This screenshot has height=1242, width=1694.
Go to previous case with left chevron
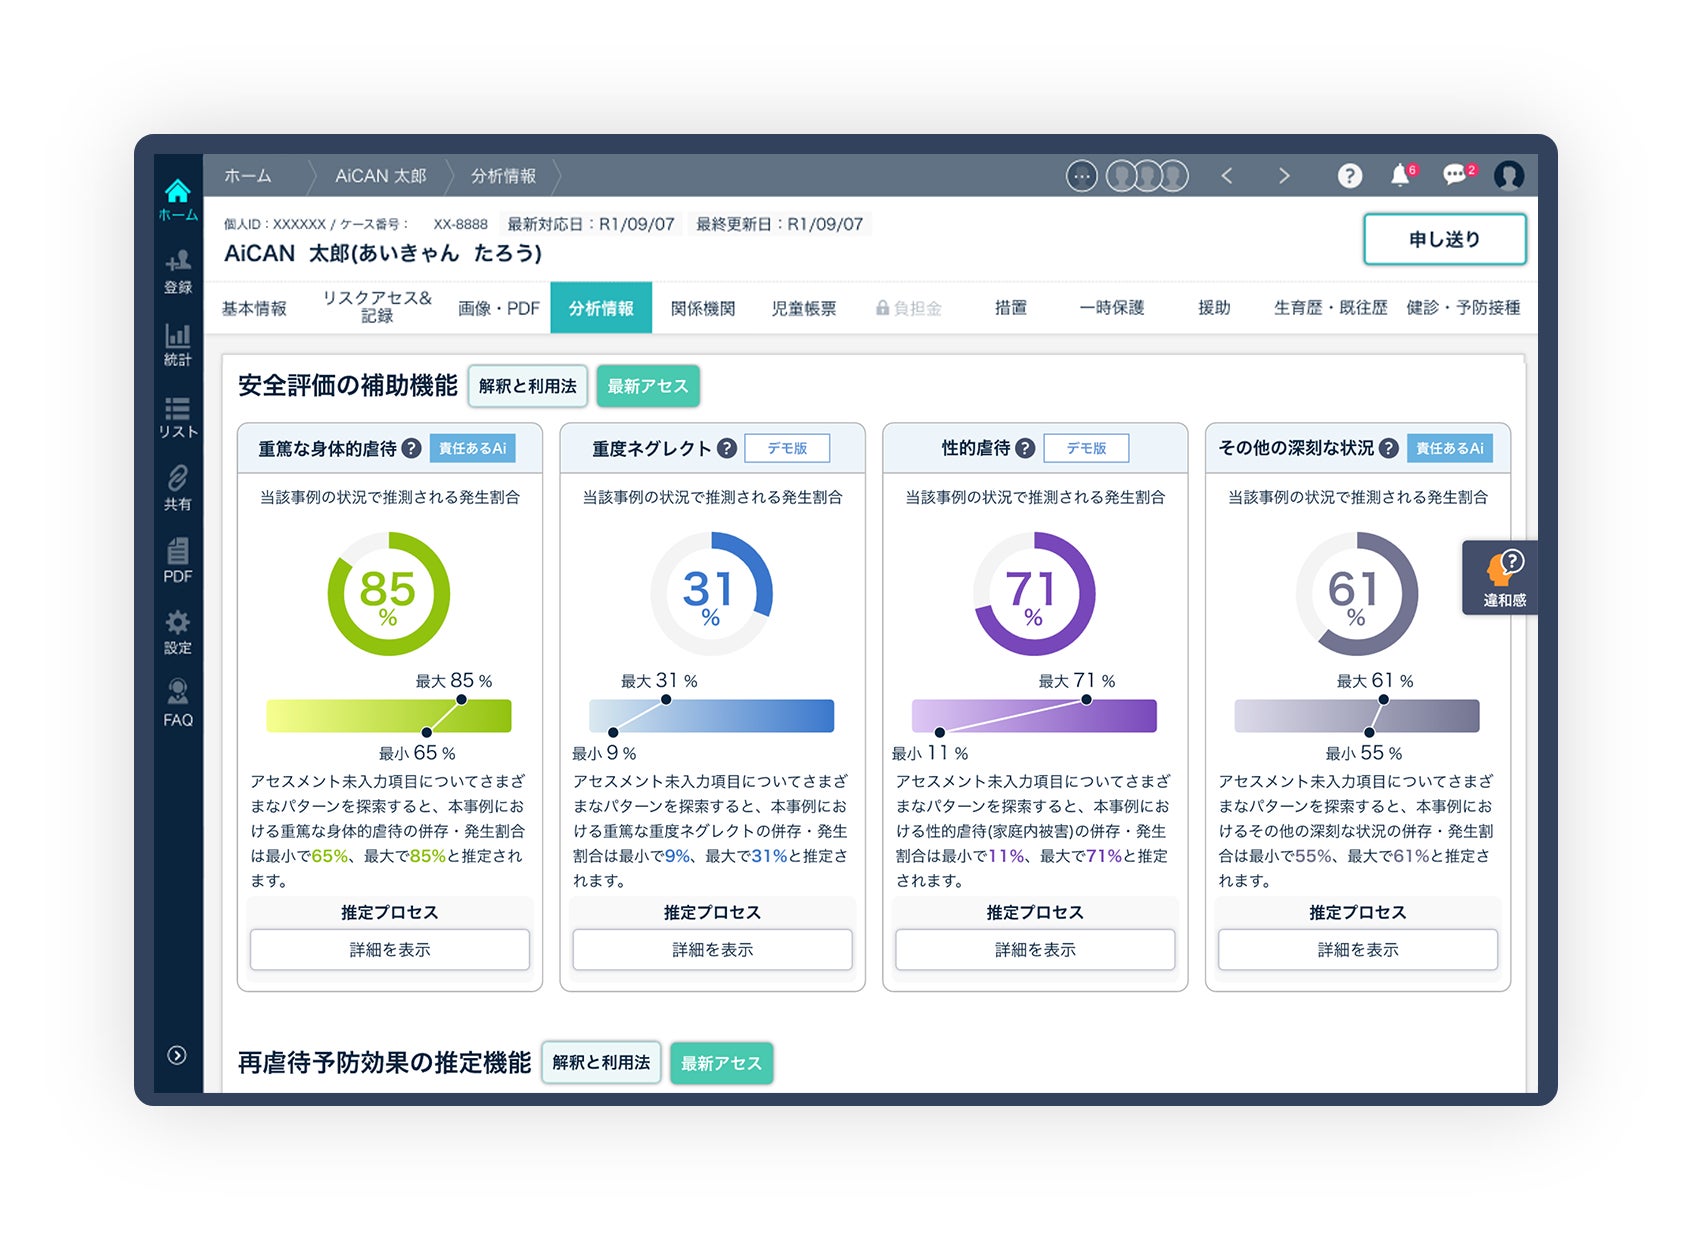[1227, 176]
